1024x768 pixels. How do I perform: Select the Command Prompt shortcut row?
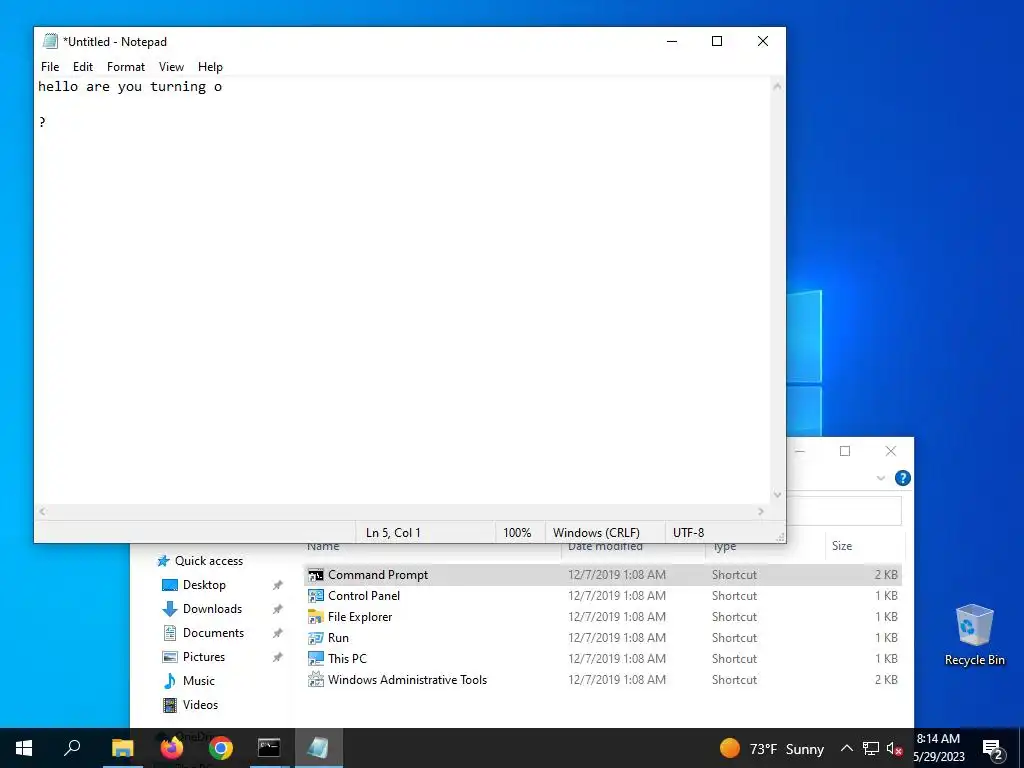[603, 575]
